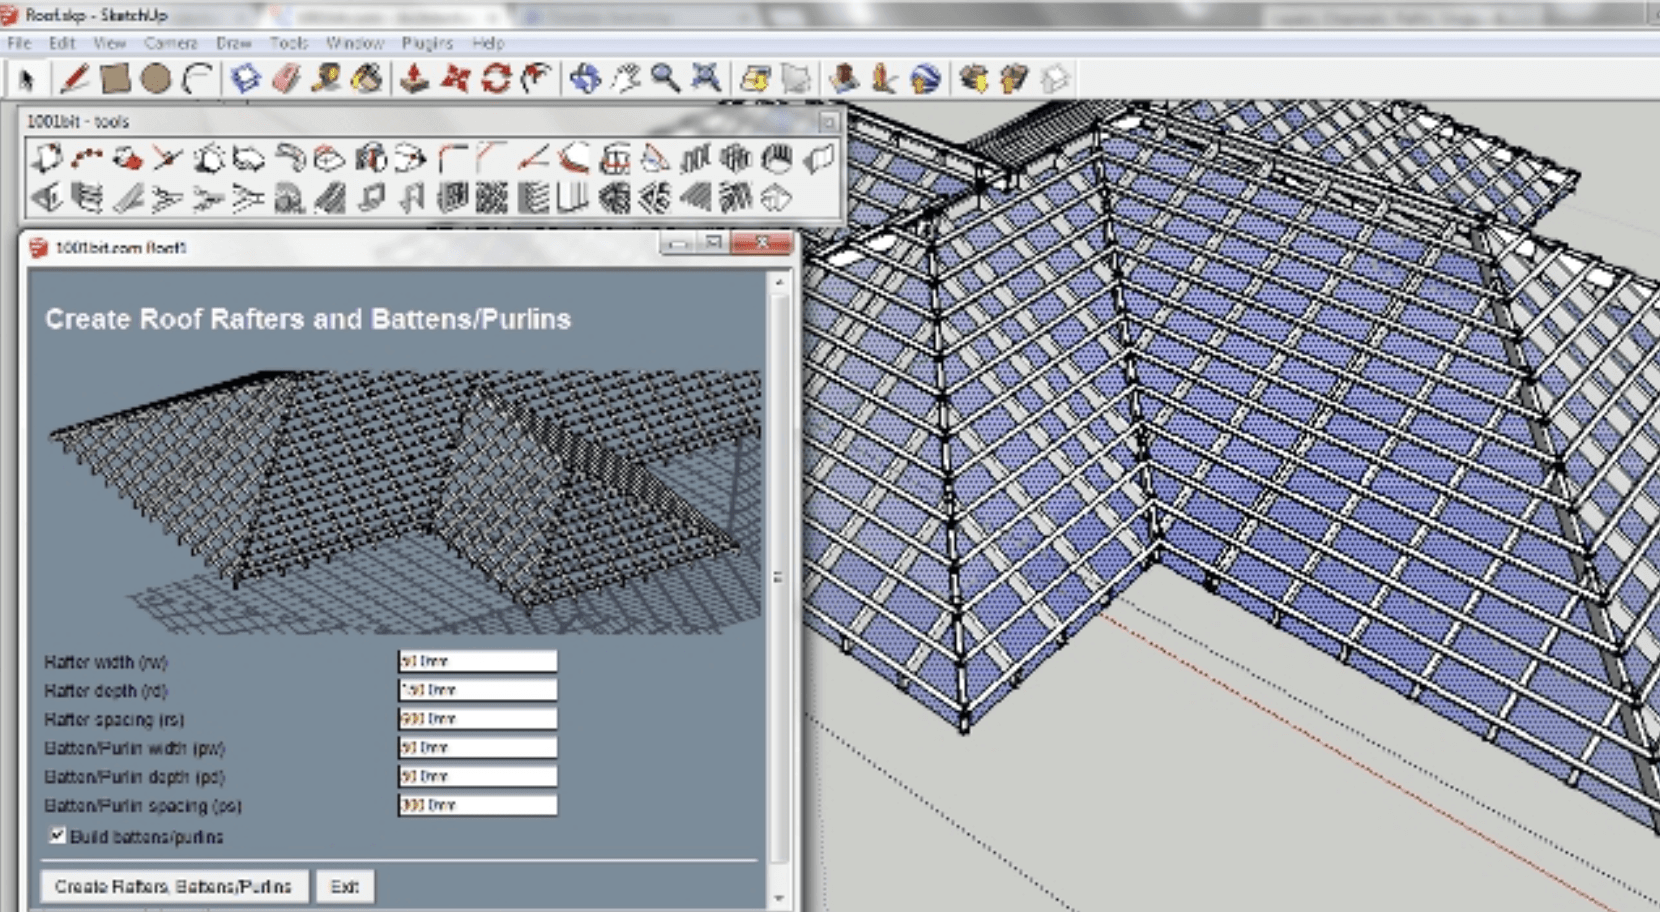Select the red Move tool
The image size is (1660, 912).
point(455,78)
